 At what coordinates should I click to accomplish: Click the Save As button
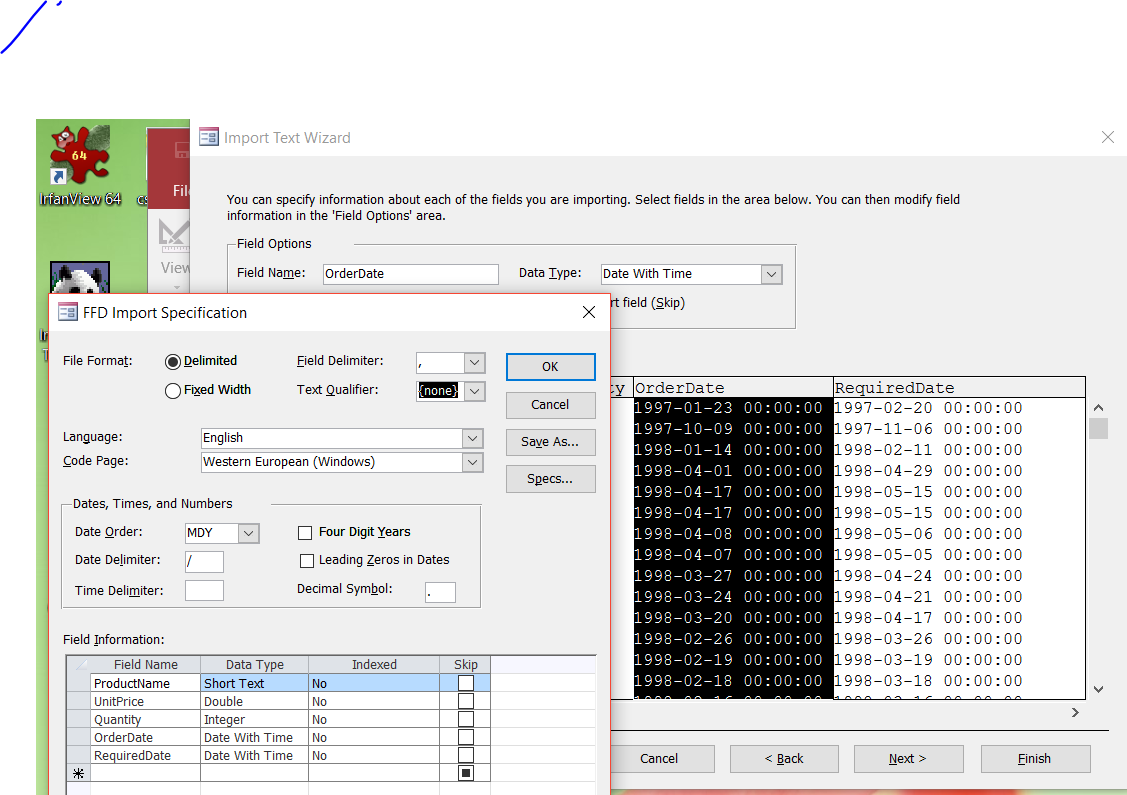550,442
